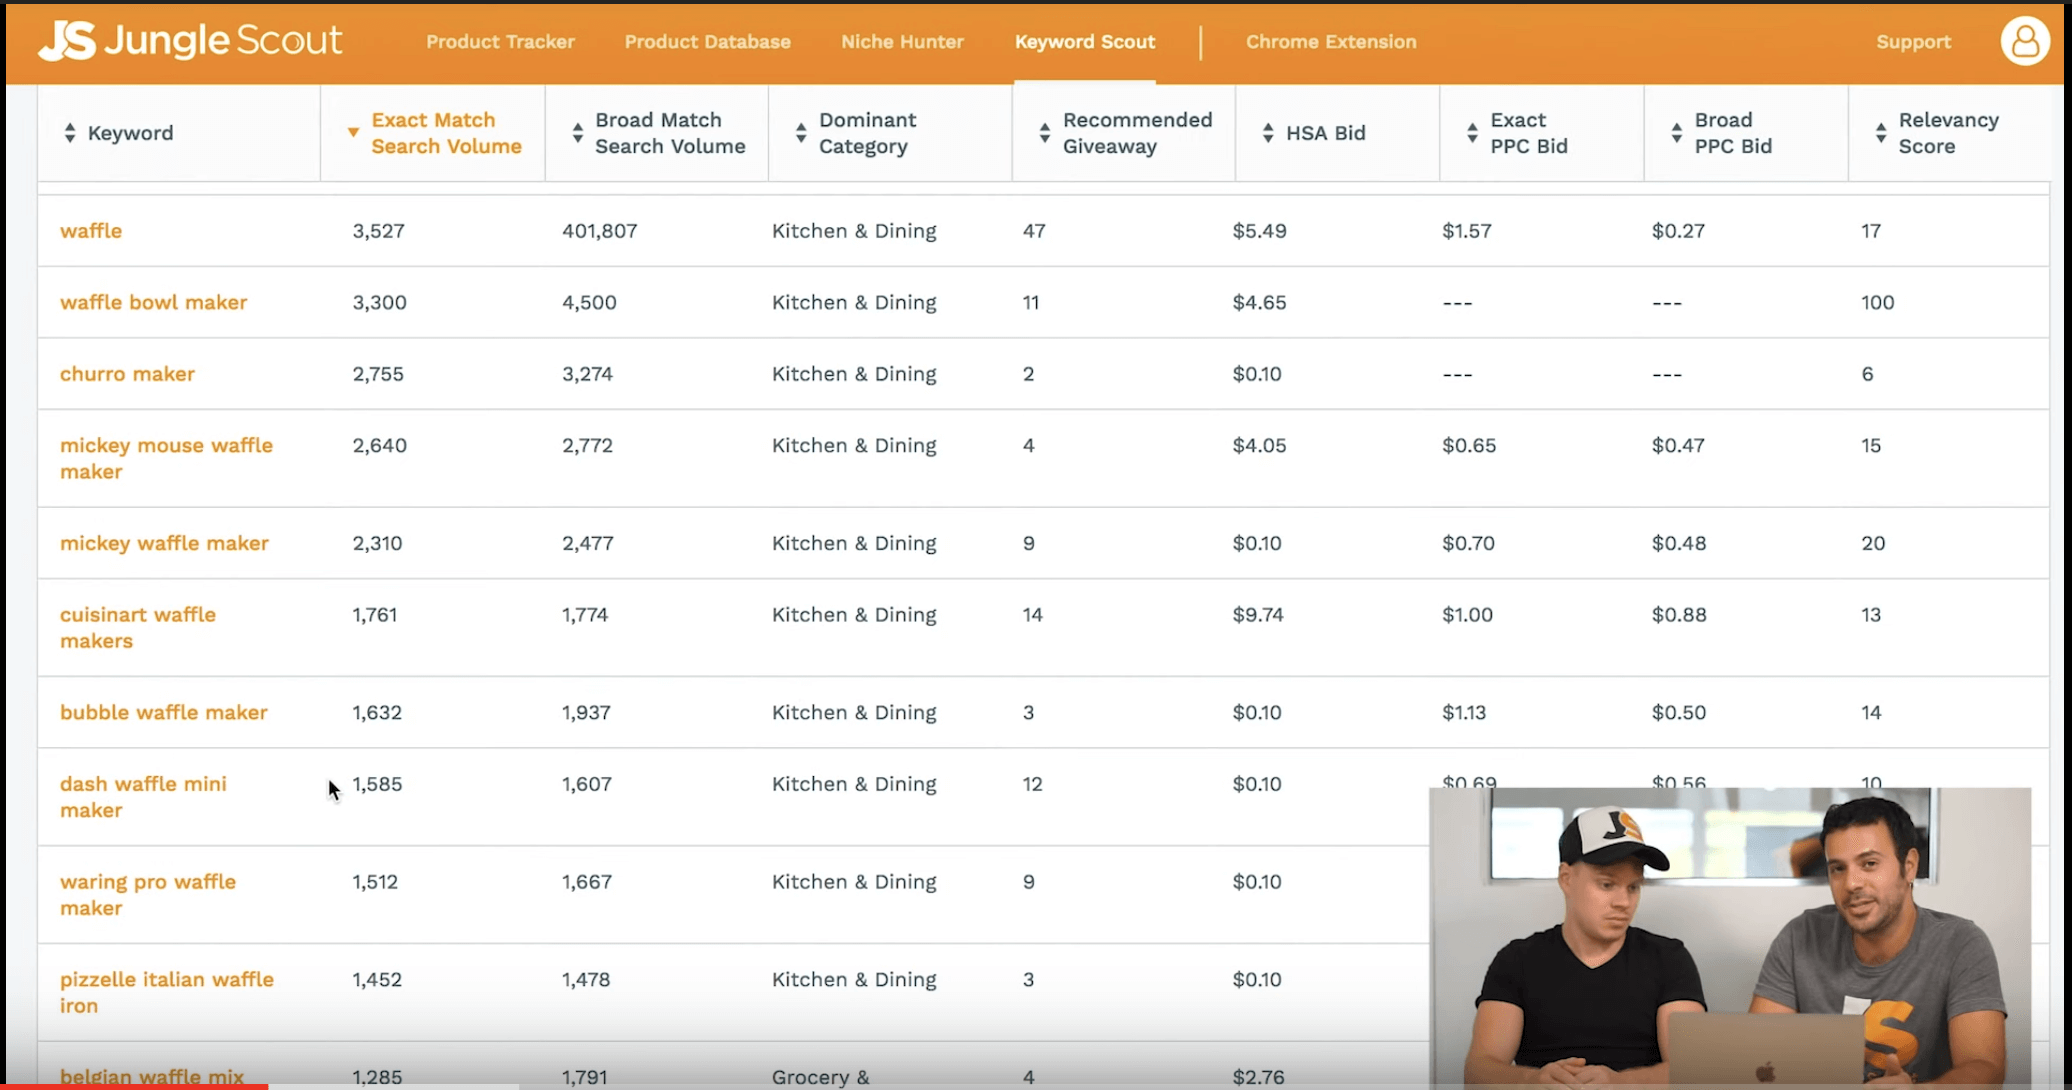Click exact PPC bid $1.57
Viewport: 2072px width, 1090px height.
point(1466,231)
